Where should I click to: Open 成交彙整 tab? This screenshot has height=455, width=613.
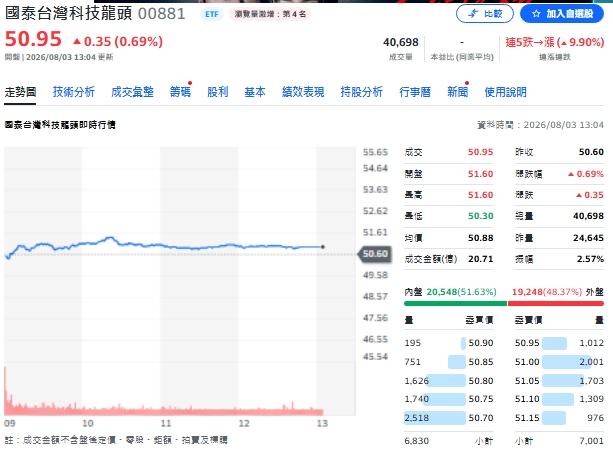tap(132, 92)
